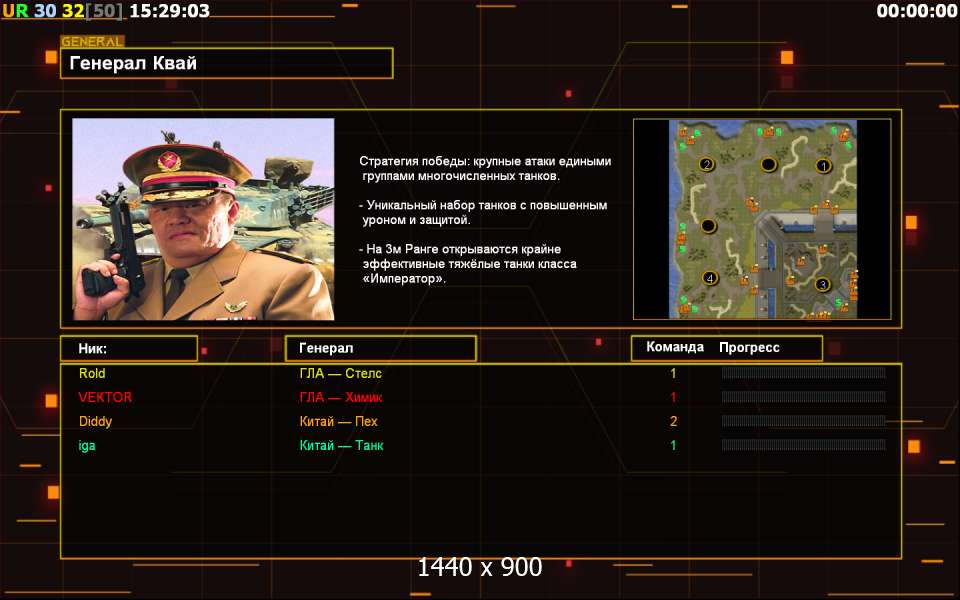Click VEKTOR's ГЛА — Химик general entry

coord(340,397)
